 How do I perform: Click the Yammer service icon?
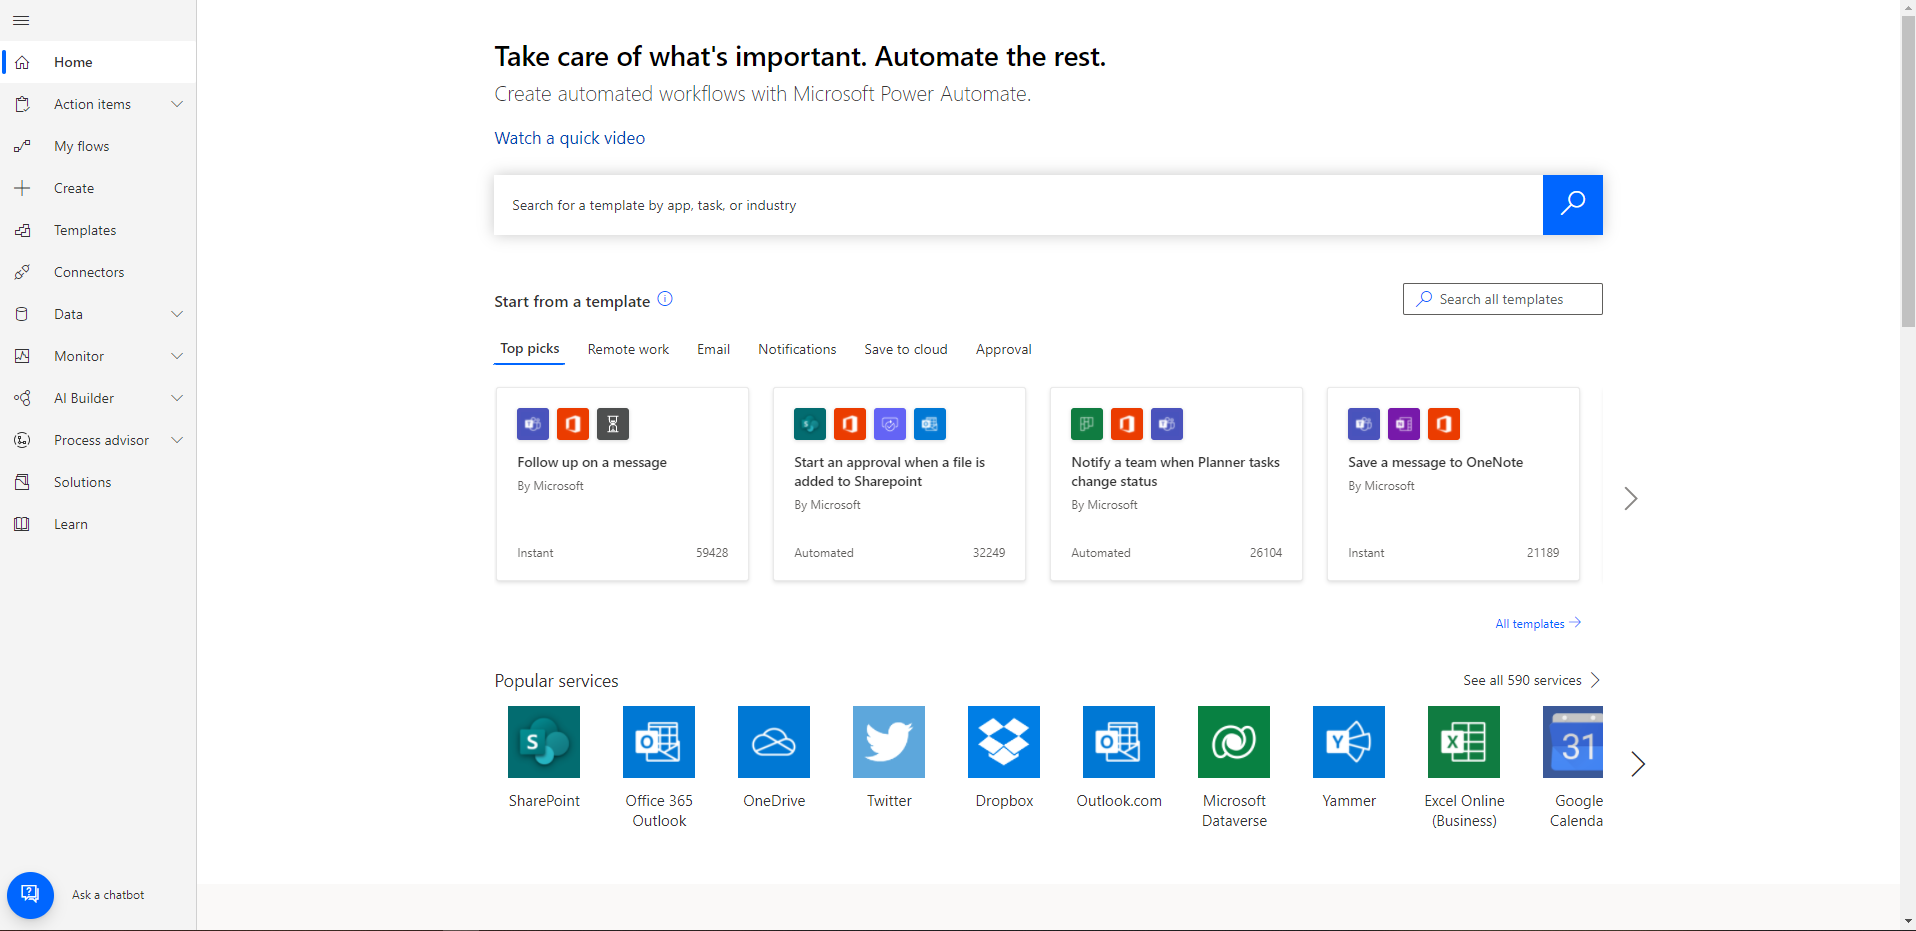pyautogui.click(x=1348, y=742)
